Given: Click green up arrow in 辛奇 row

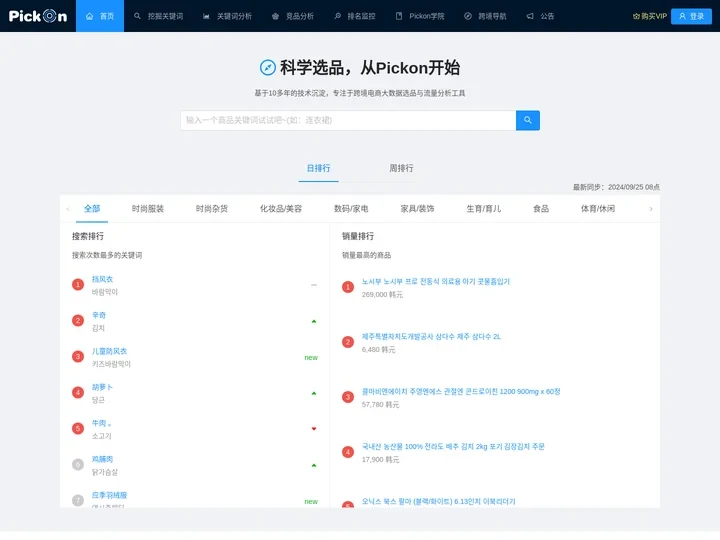Looking at the screenshot, I should tap(314, 321).
